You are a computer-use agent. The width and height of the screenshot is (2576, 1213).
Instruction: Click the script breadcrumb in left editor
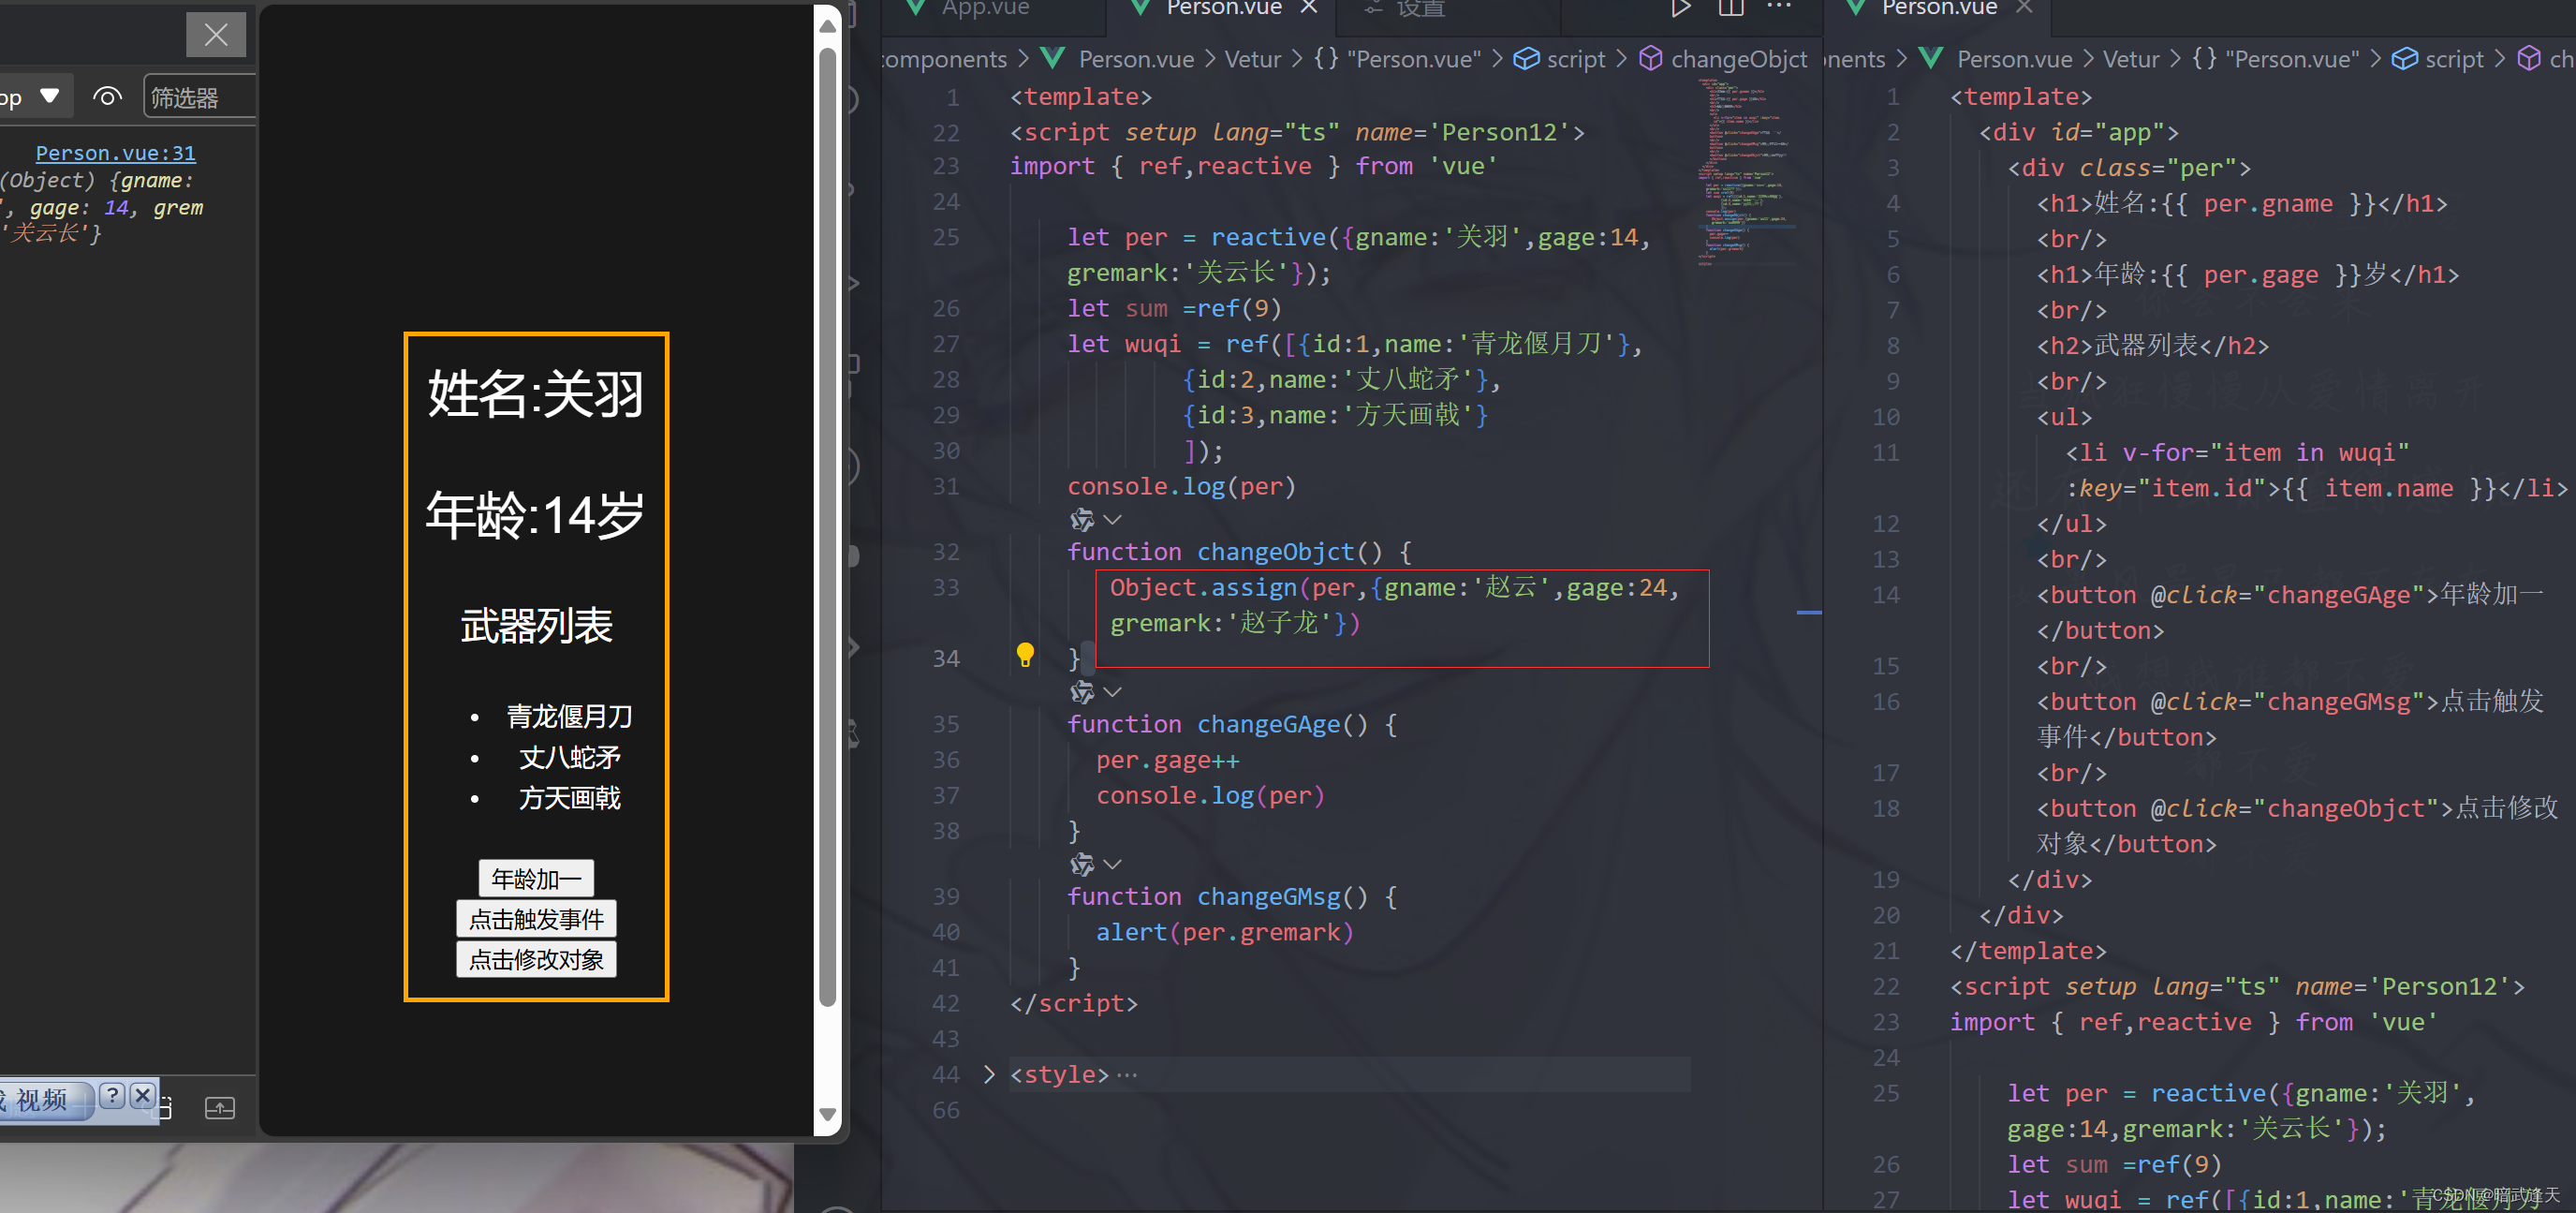click(x=1575, y=59)
